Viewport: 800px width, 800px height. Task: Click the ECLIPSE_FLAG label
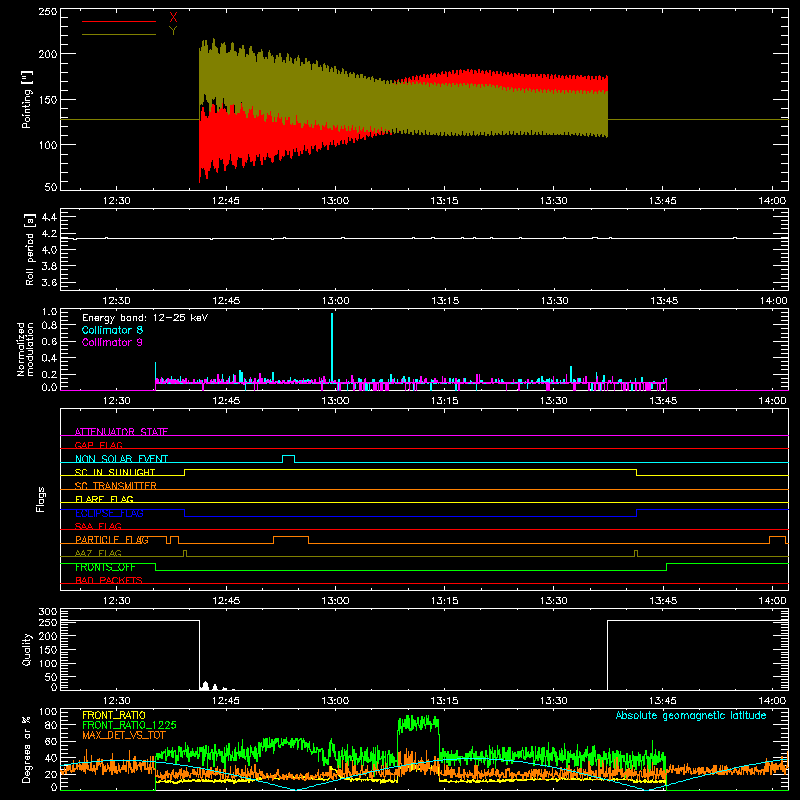point(109,513)
